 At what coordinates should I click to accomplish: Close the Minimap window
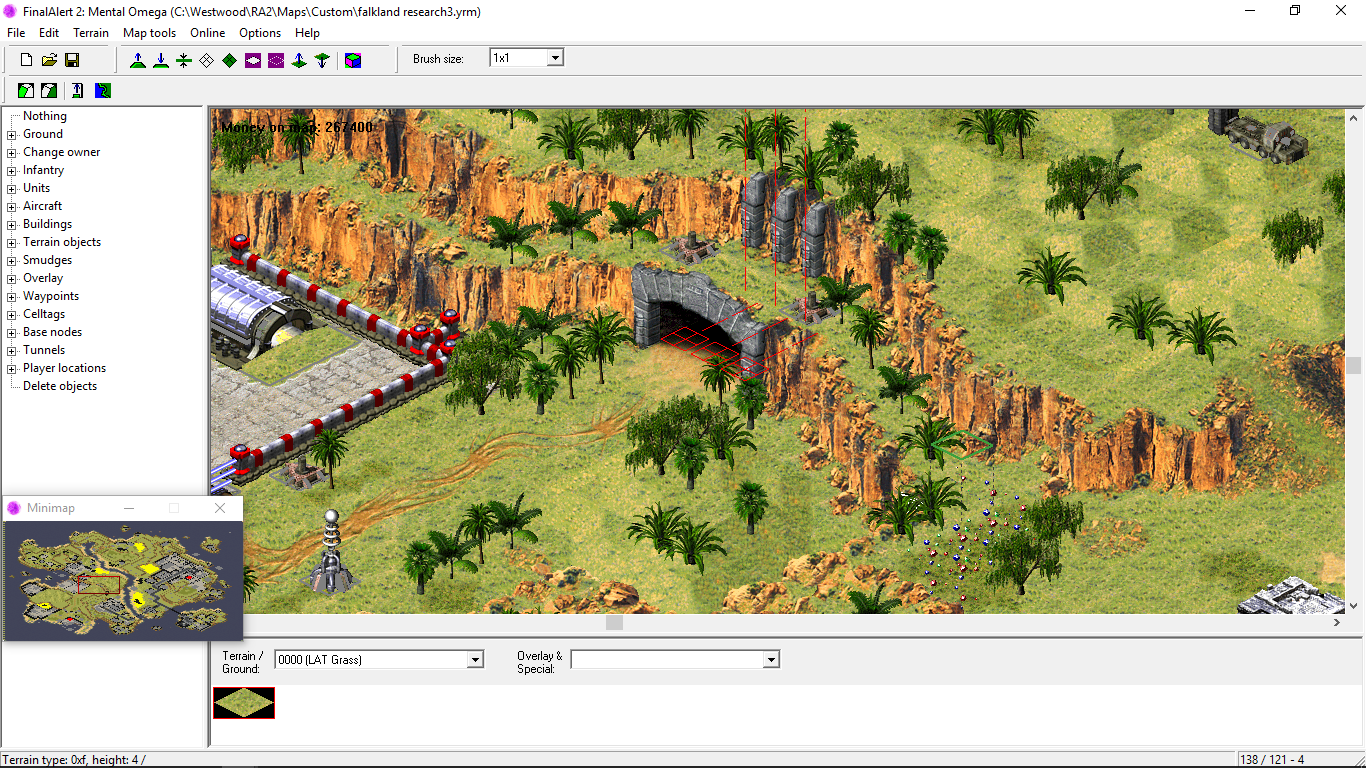pos(221,508)
